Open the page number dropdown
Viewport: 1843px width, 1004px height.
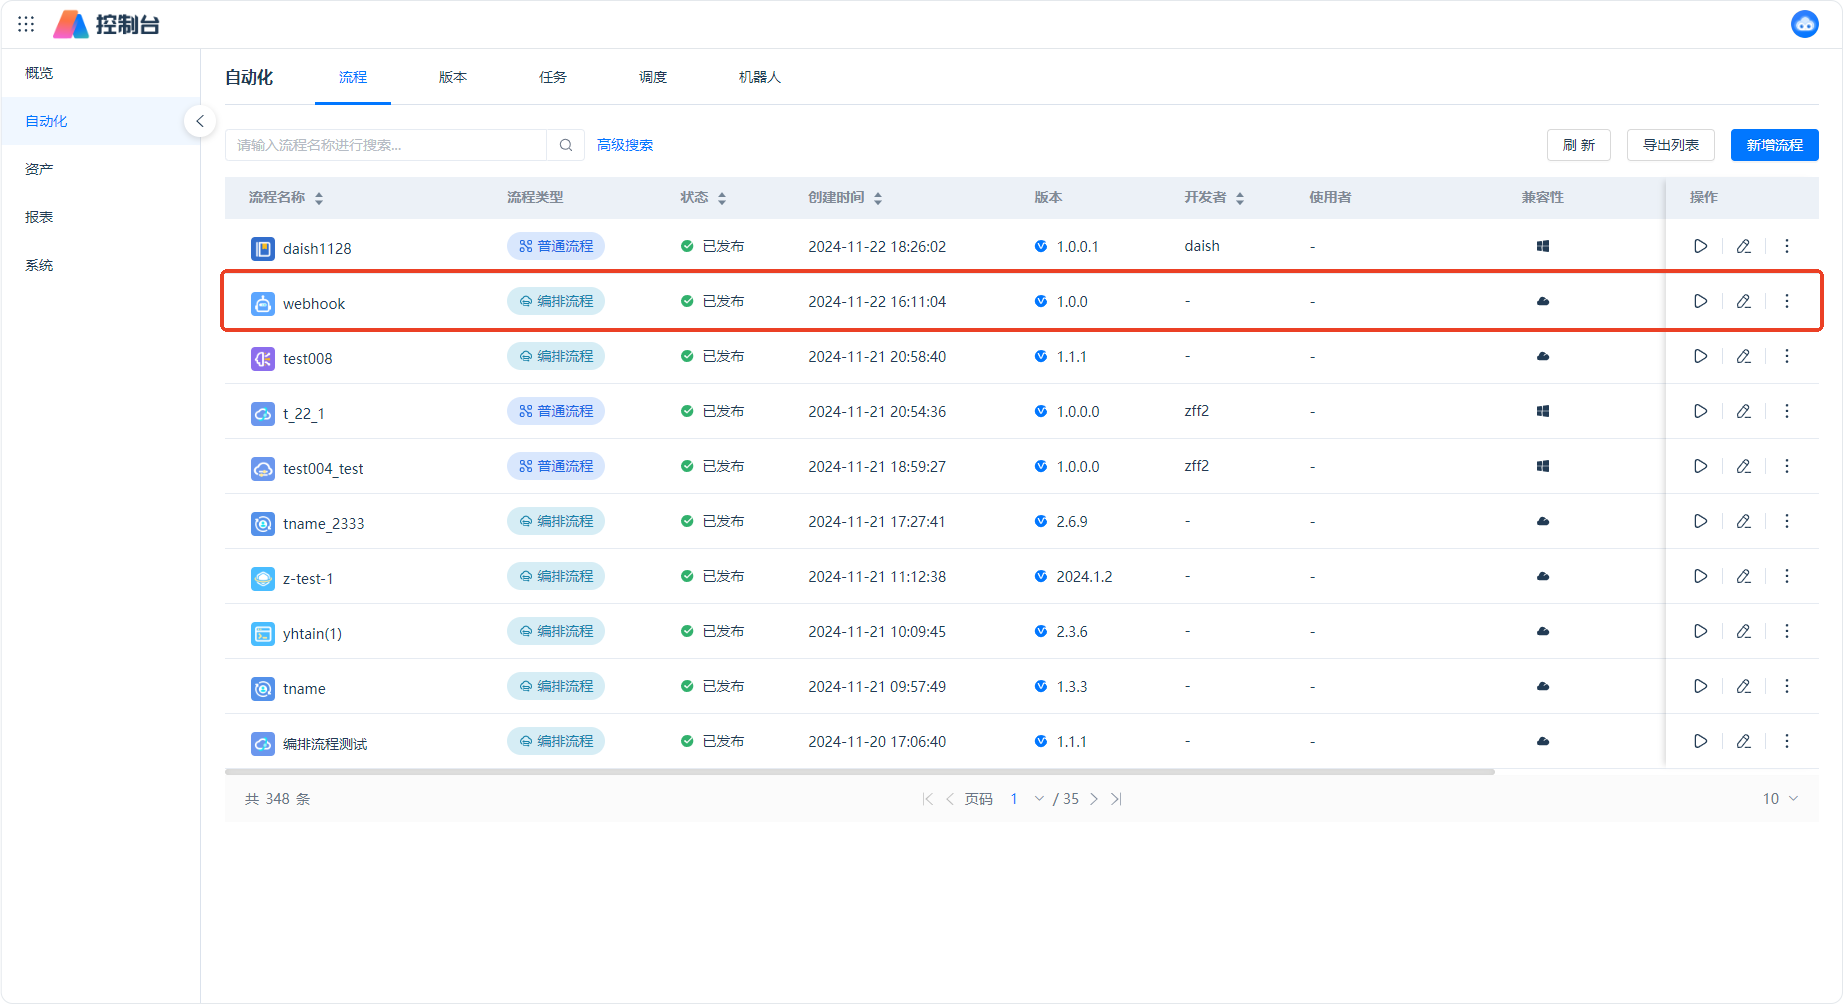pyautogui.click(x=1027, y=799)
